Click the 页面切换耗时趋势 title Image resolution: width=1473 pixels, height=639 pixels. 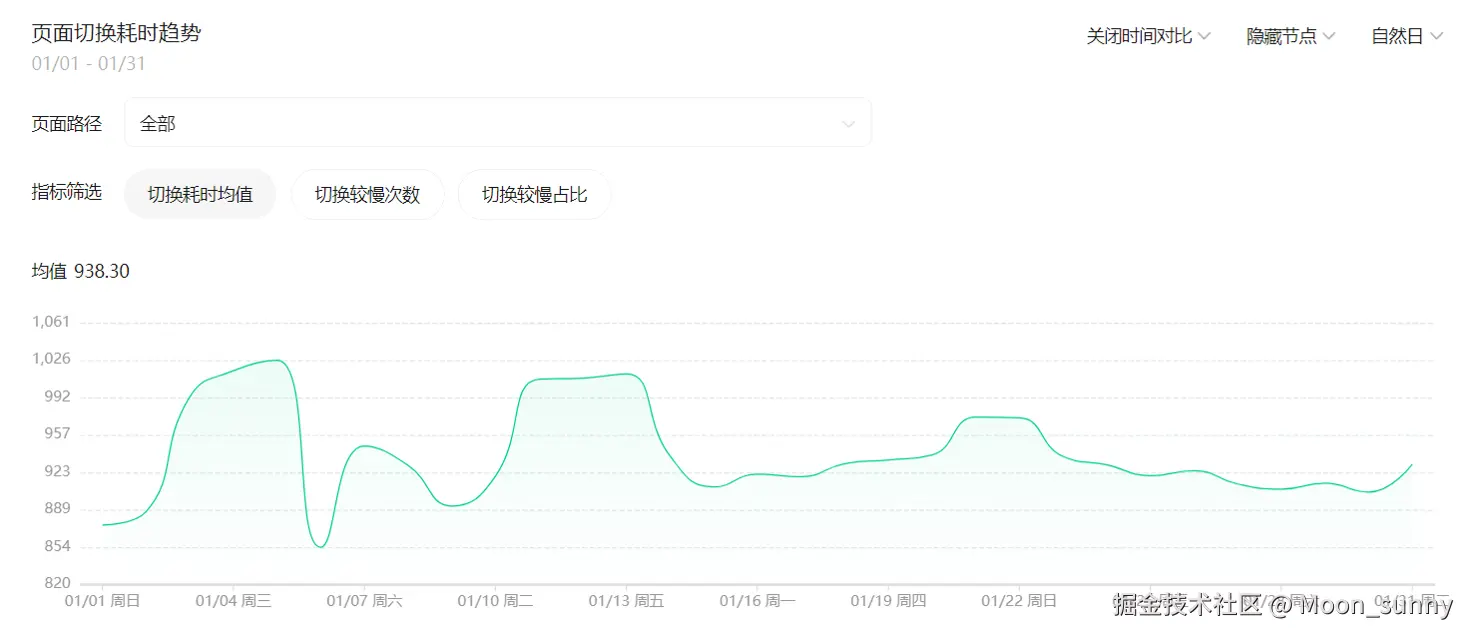coord(116,32)
